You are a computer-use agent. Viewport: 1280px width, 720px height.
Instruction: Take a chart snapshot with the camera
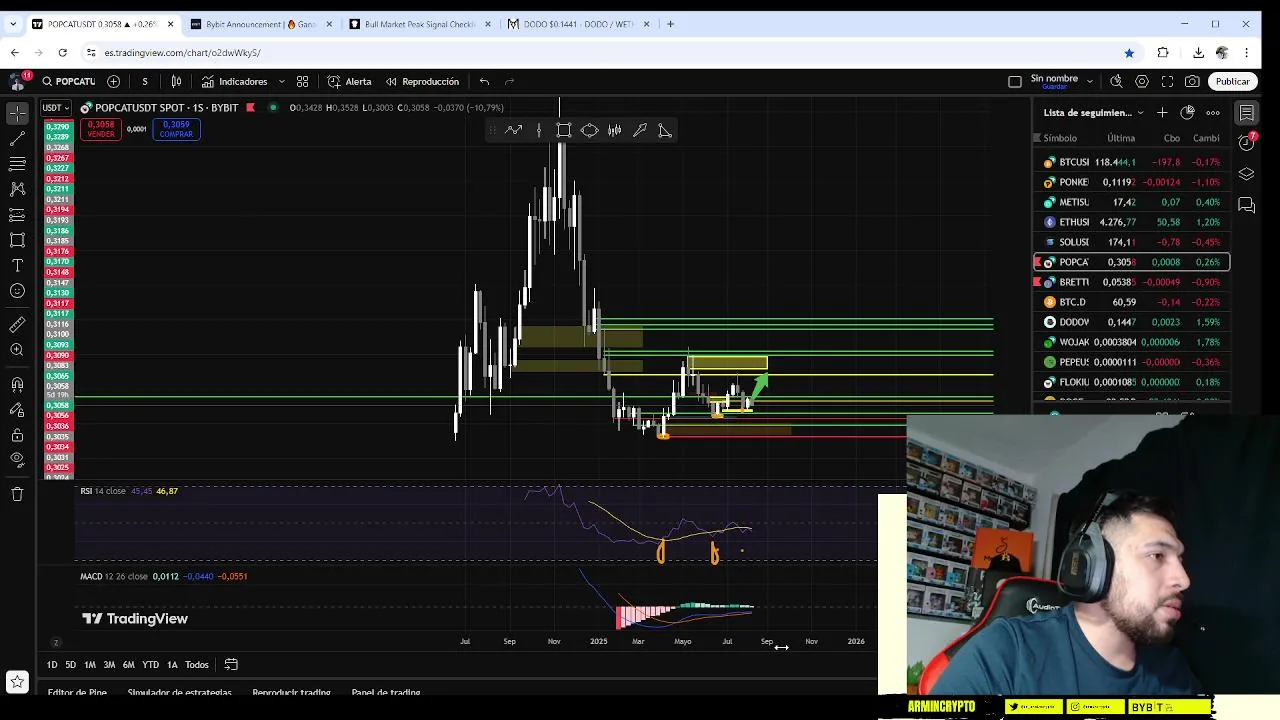point(1192,82)
